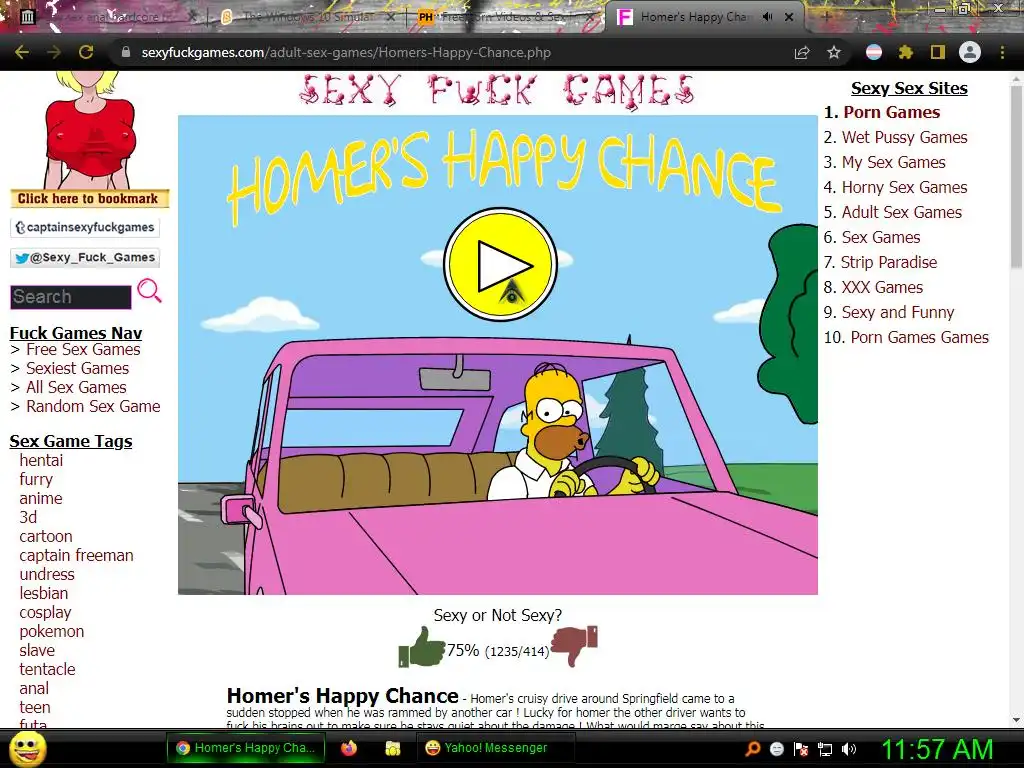Launch Firefox from the taskbar
Screen dimensions: 1024x768
(x=349, y=748)
